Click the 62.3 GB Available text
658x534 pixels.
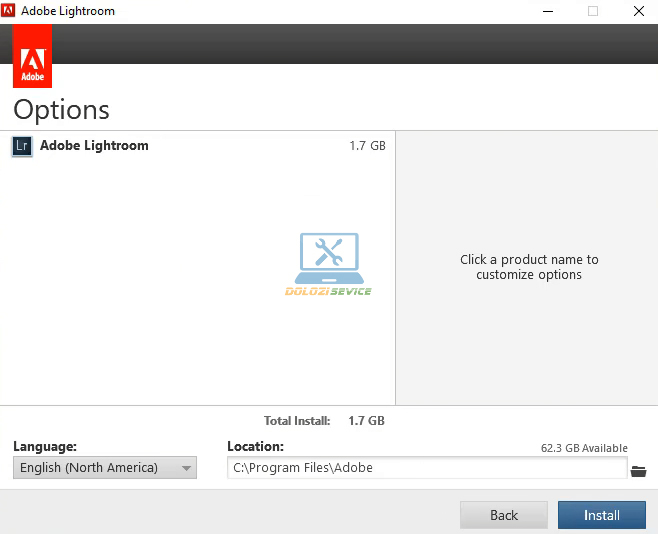583,448
